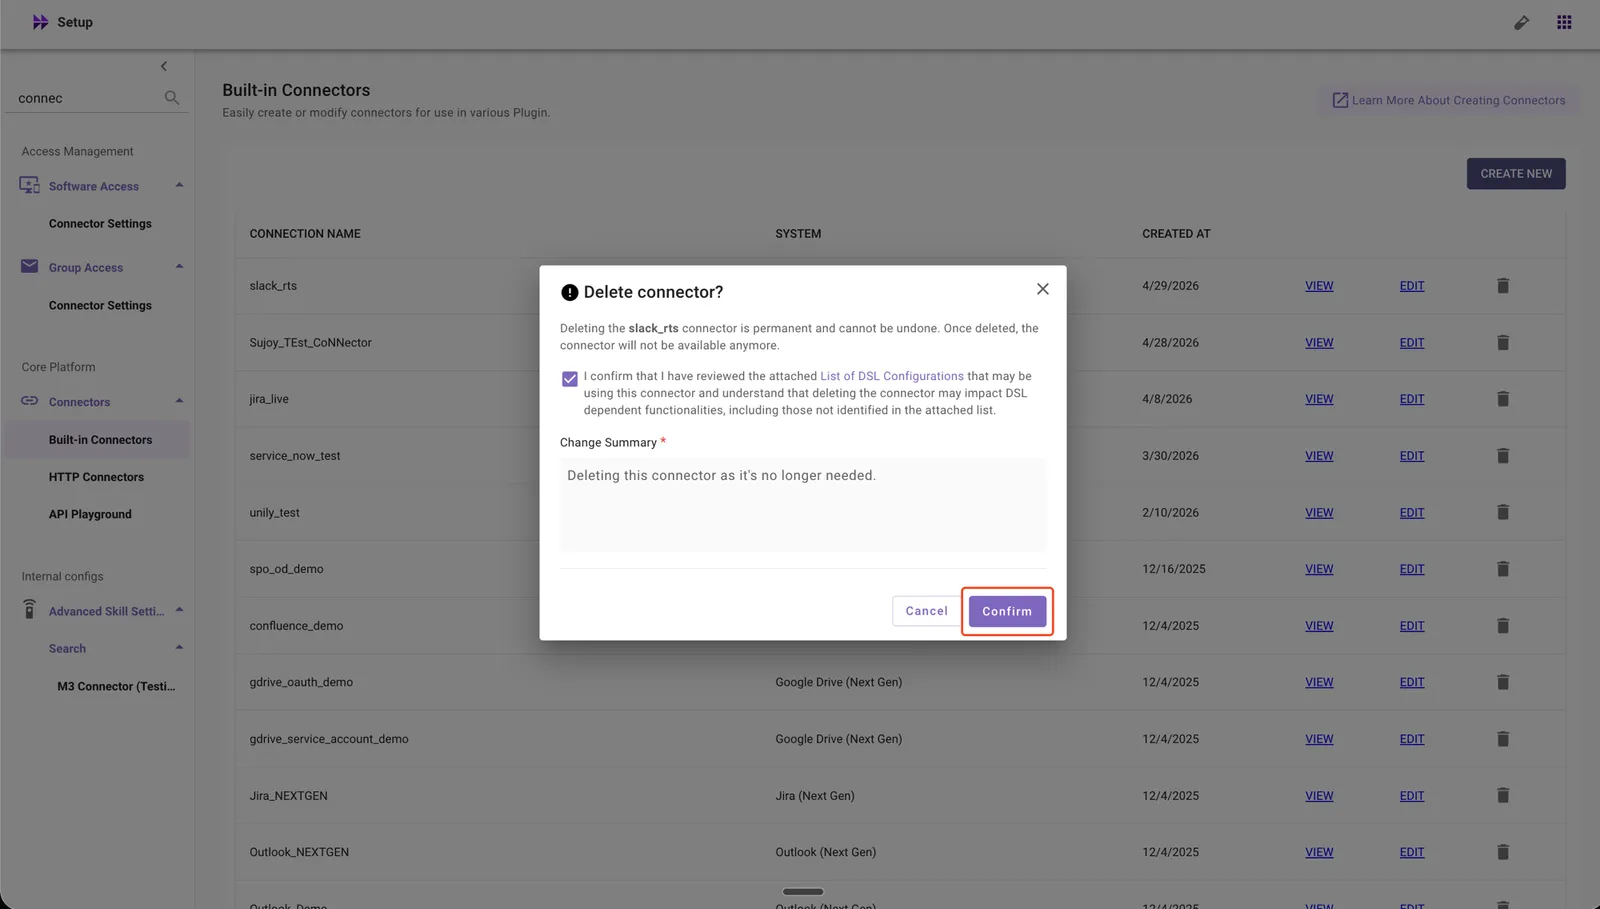The height and width of the screenshot is (909, 1600).
Task: Open Connector Settings under Group Access
Action: tap(100, 306)
